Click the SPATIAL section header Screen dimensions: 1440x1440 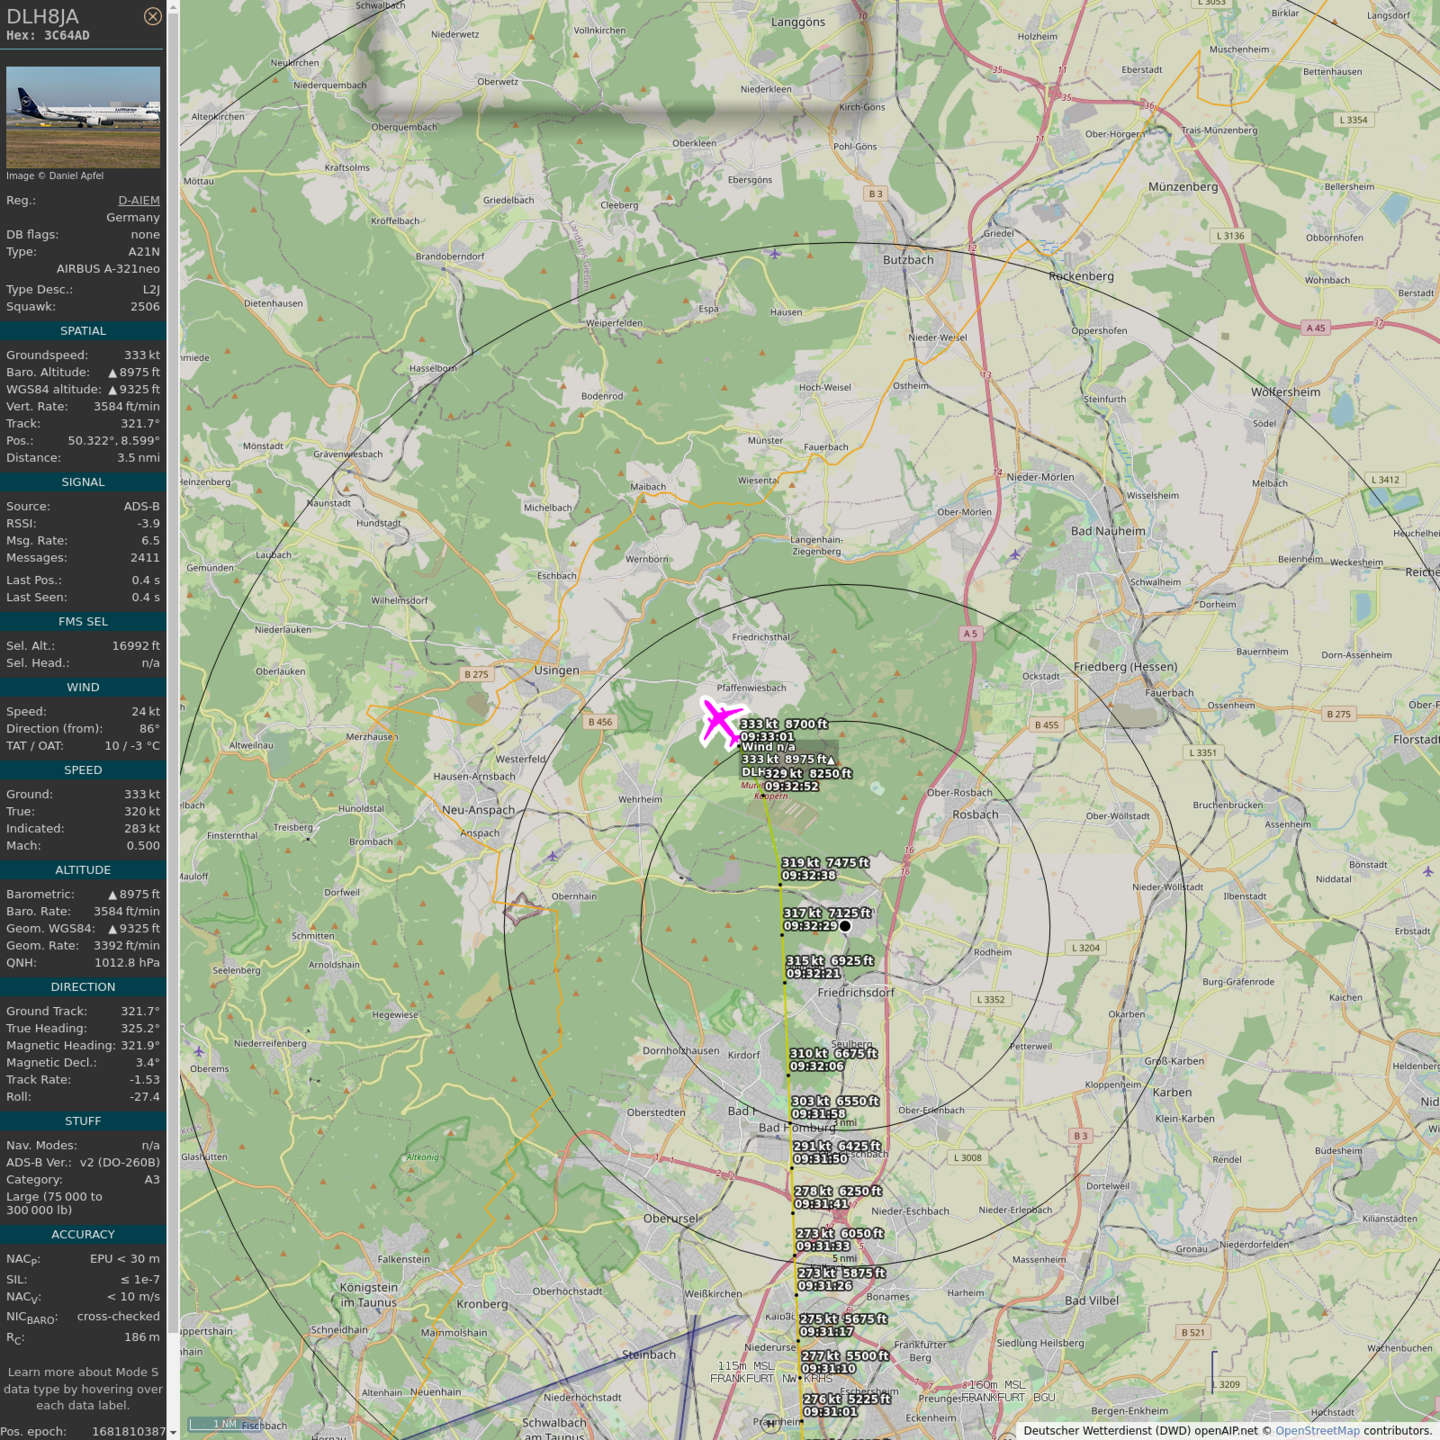pos(83,331)
